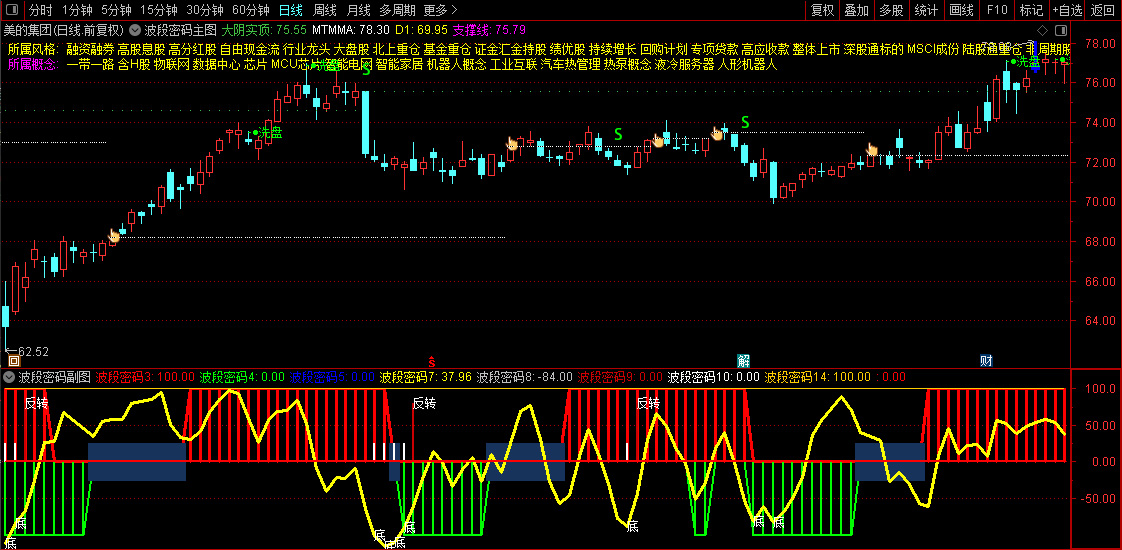1122x550 pixels.
Task: Click the 融资融券 style tag
Action: pos(90,49)
